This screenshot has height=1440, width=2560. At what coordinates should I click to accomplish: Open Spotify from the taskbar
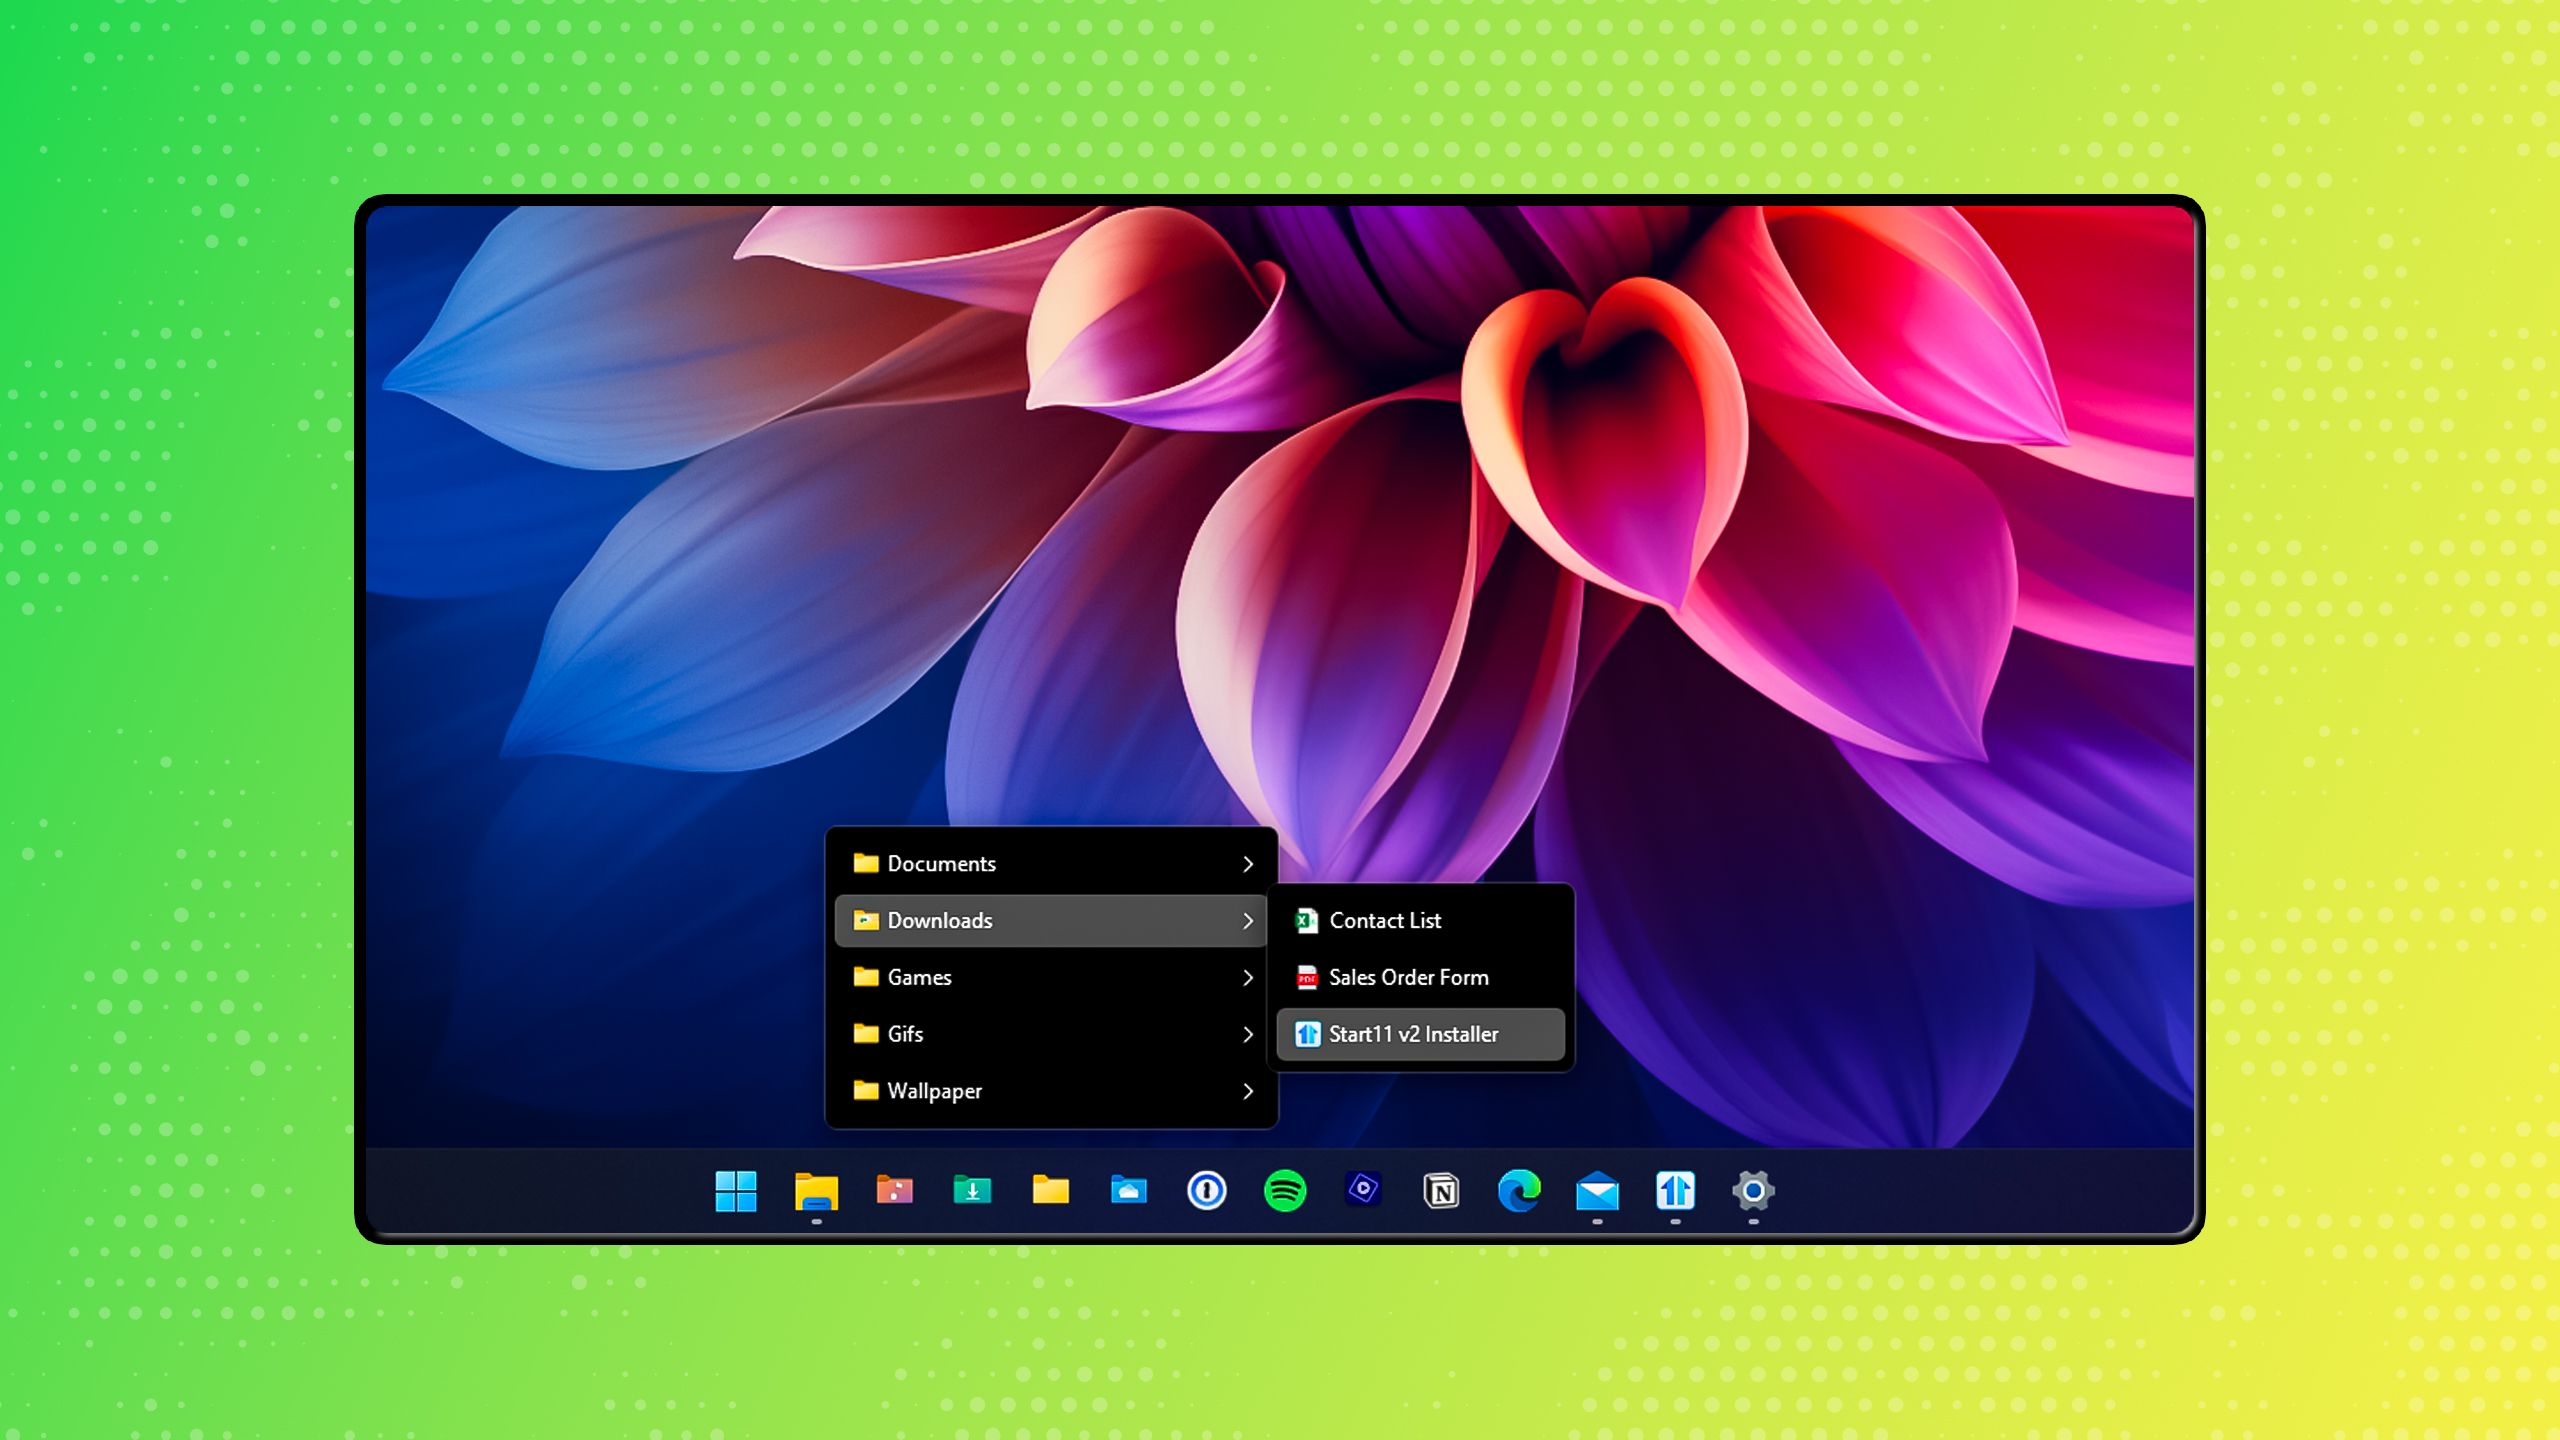coord(1284,1191)
